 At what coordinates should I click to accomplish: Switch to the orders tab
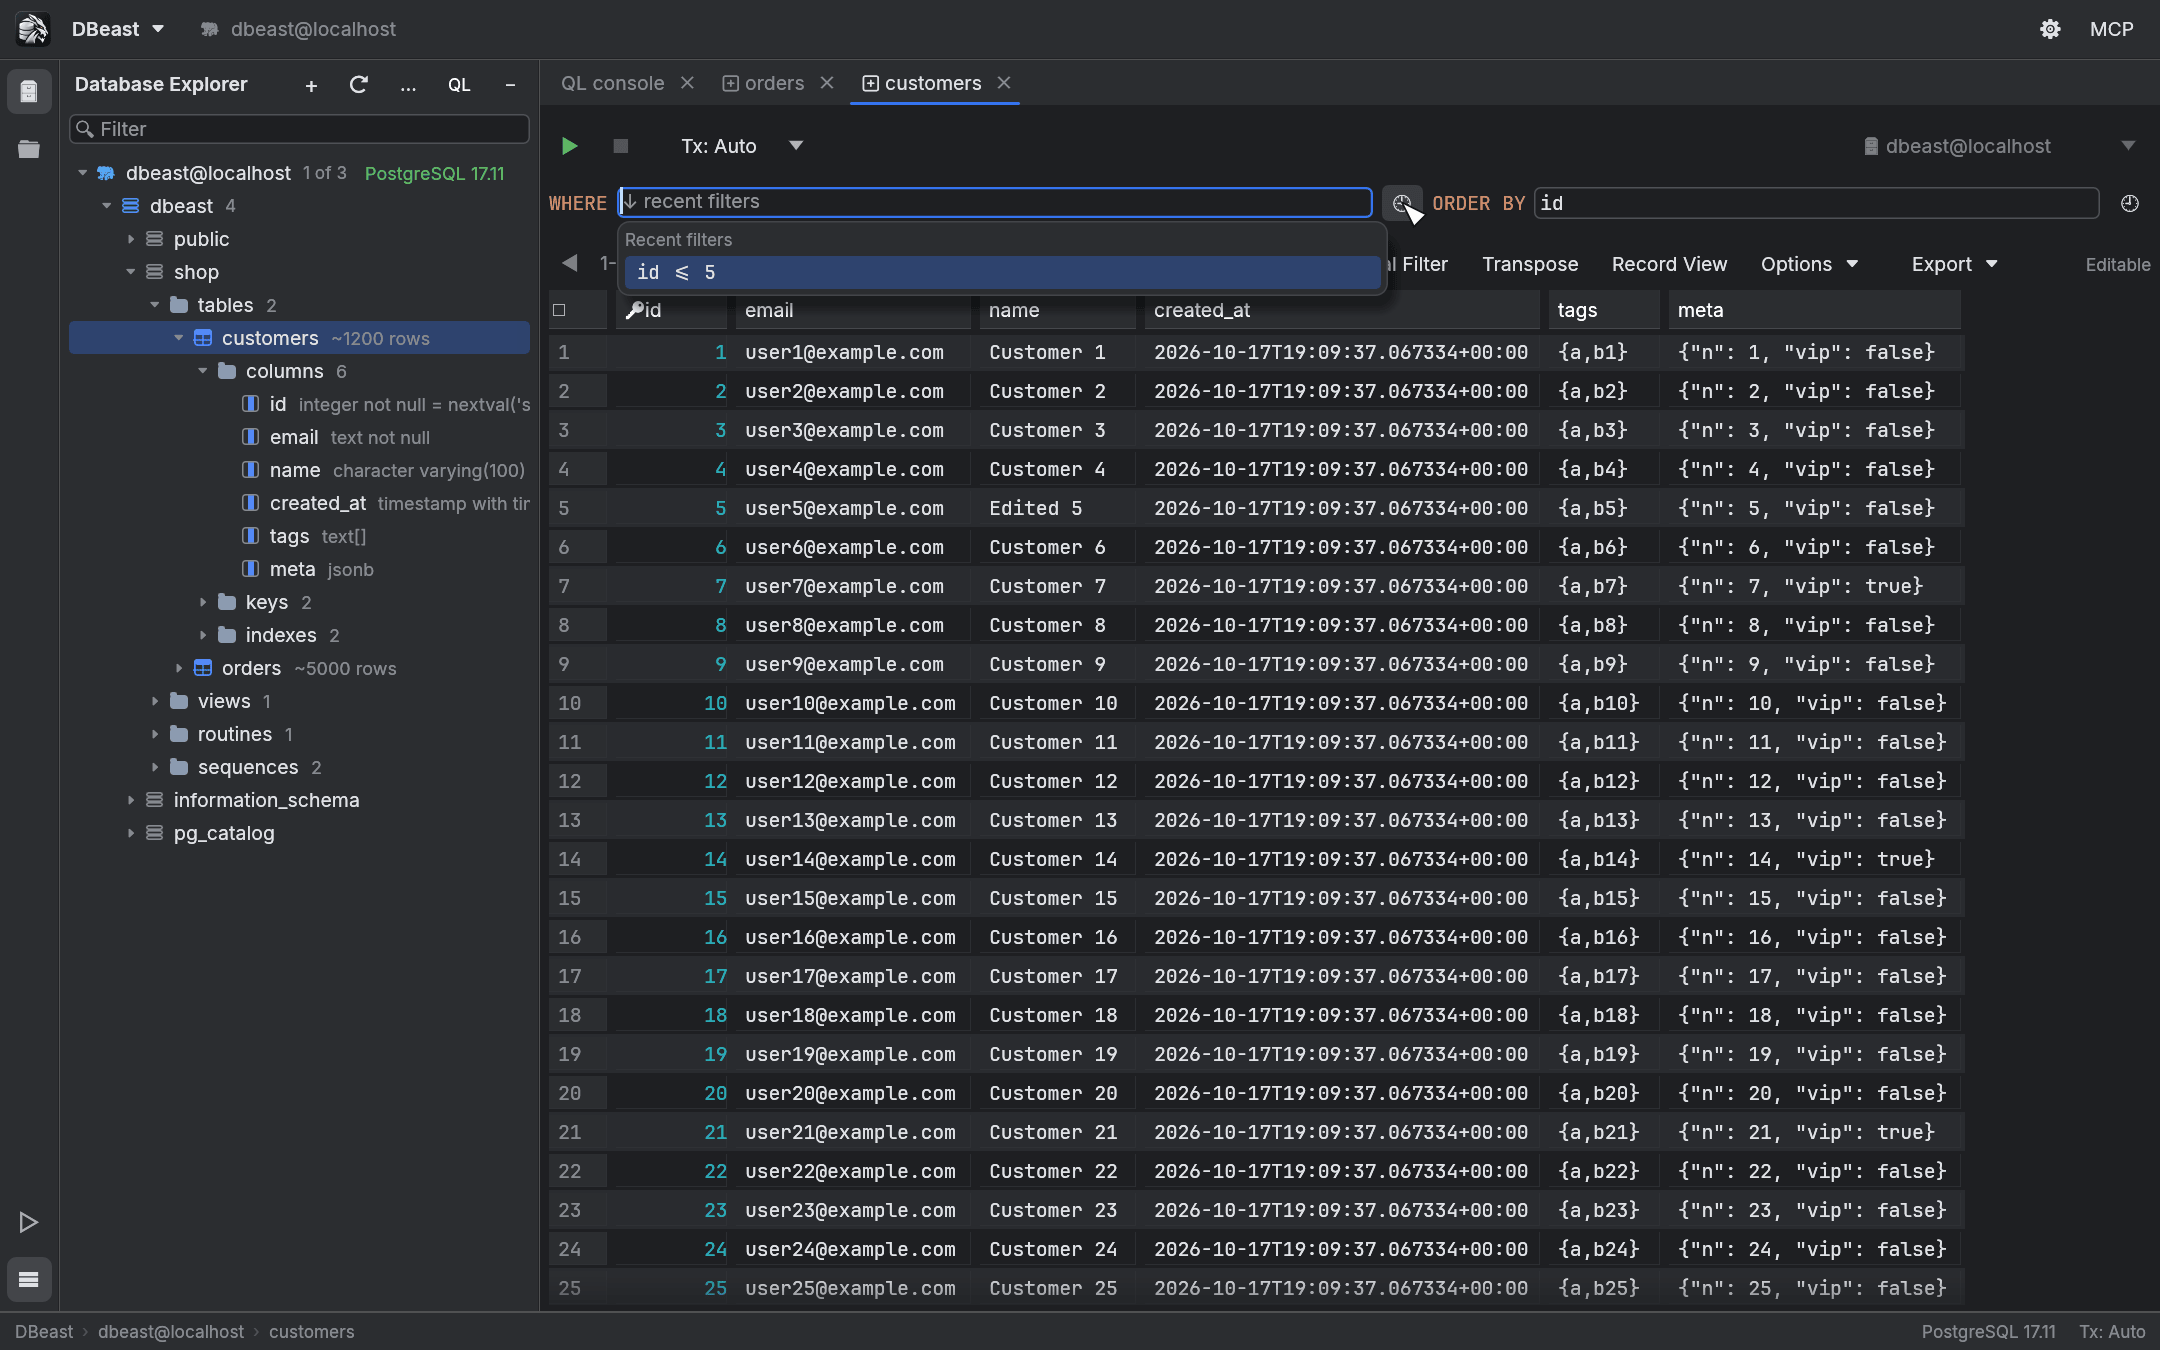point(764,83)
